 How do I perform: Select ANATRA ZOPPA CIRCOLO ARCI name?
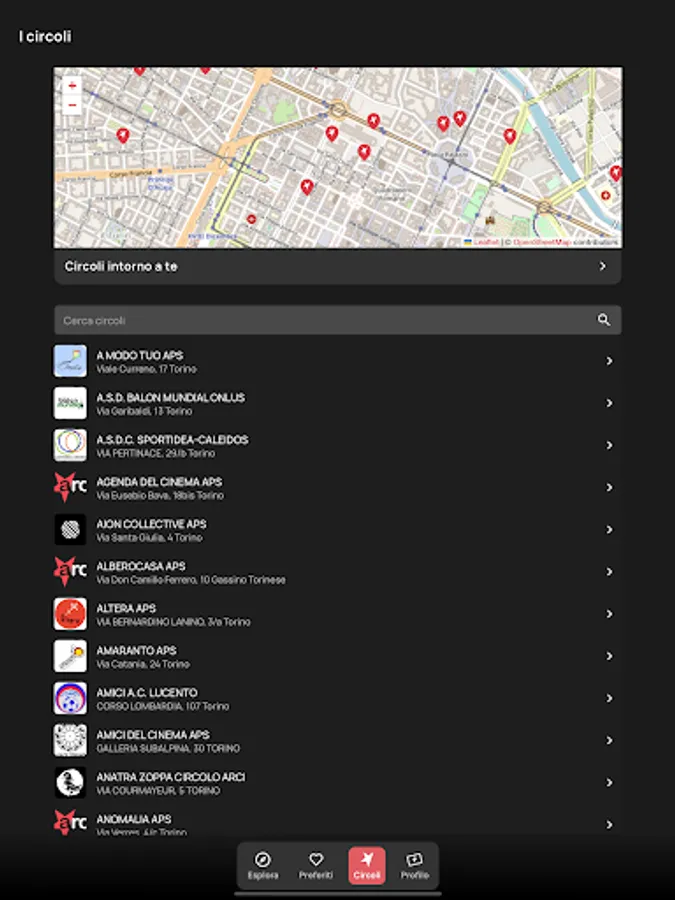pos(170,777)
